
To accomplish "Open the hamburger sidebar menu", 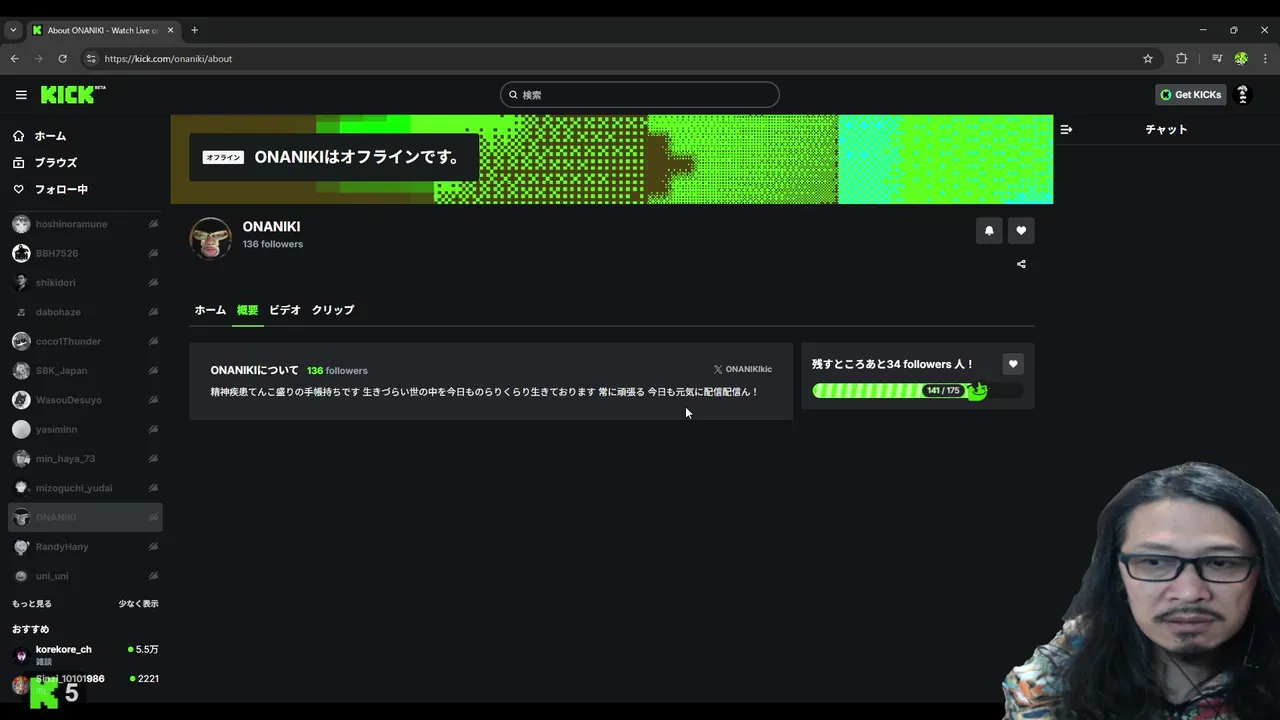I will tap(21, 95).
